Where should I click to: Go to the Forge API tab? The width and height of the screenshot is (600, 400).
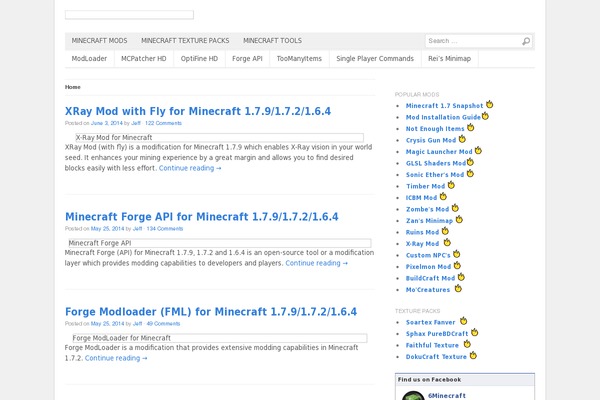(x=247, y=59)
